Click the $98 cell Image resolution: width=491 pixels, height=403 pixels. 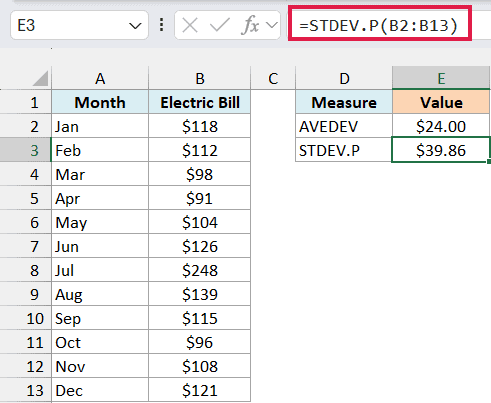pyautogui.click(x=199, y=174)
